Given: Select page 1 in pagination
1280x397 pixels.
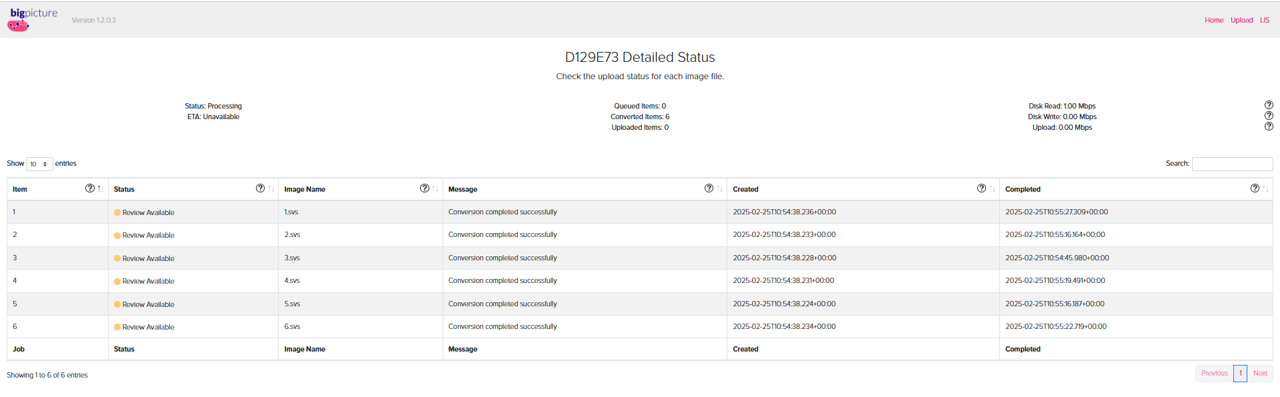Looking at the screenshot, I should point(1240,373).
